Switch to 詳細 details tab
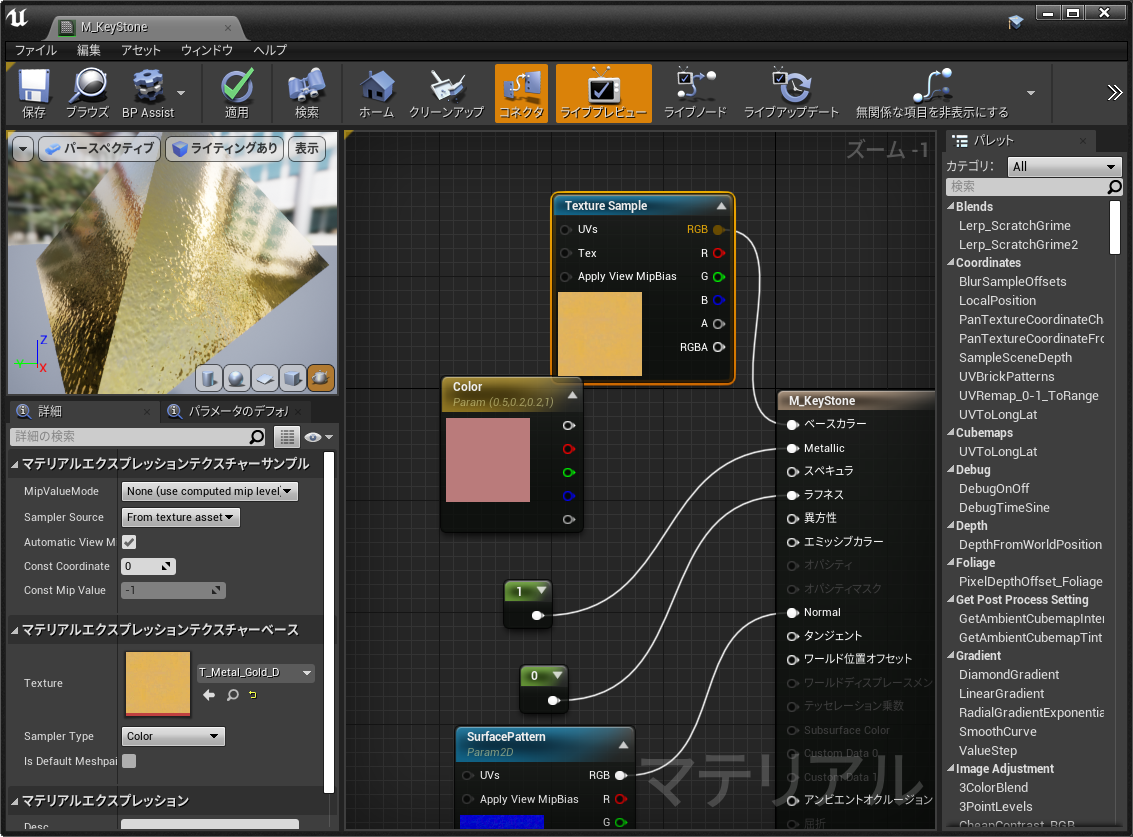 tap(84, 411)
